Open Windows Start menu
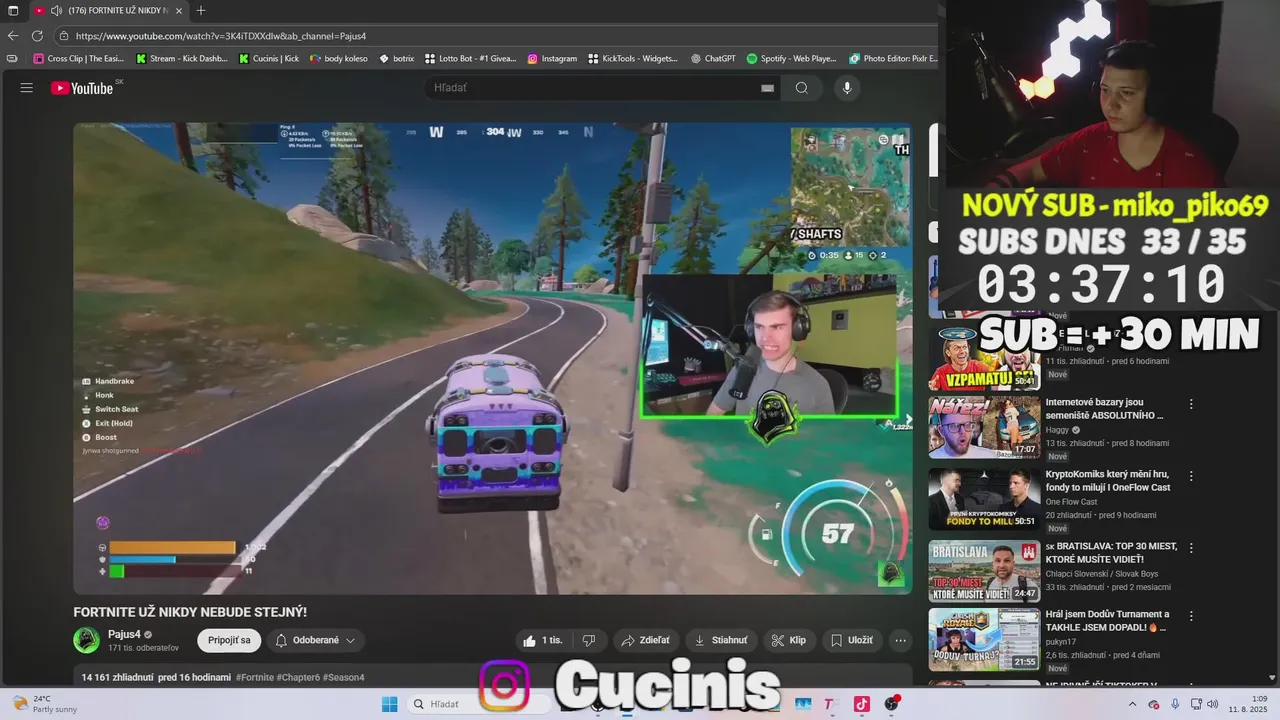 [x=389, y=704]
